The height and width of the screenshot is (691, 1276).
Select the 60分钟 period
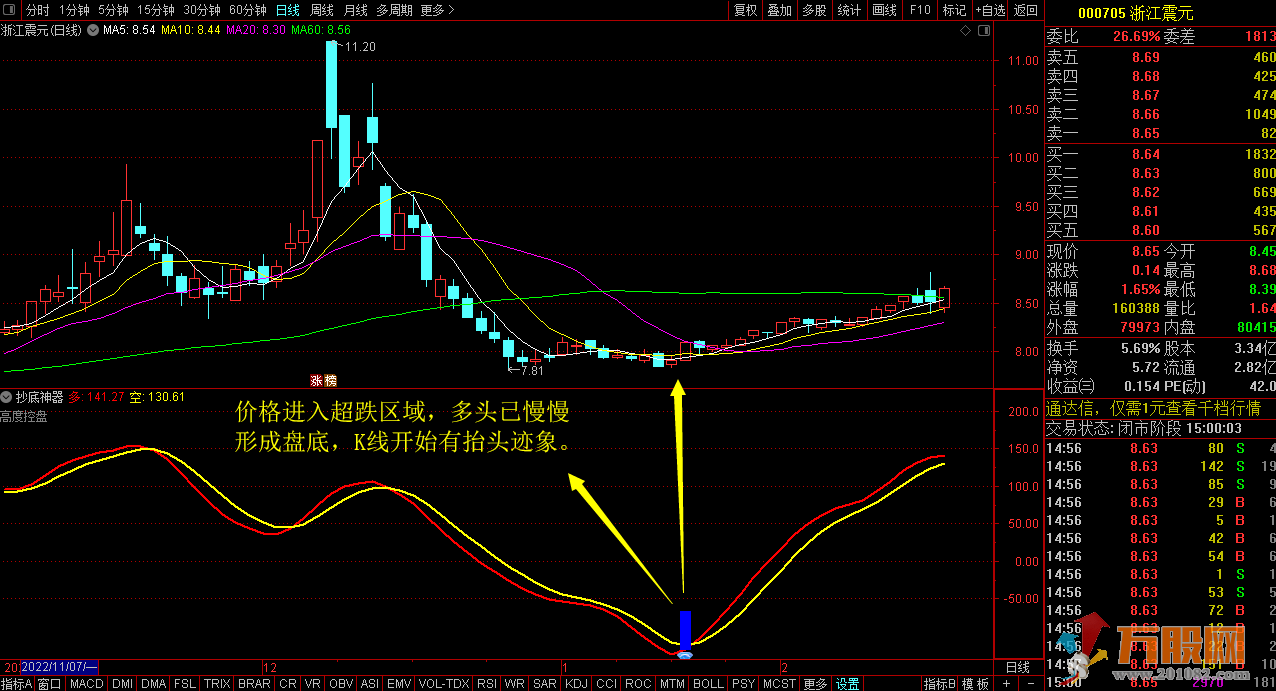pyautogui.click(x=249, y=10)
